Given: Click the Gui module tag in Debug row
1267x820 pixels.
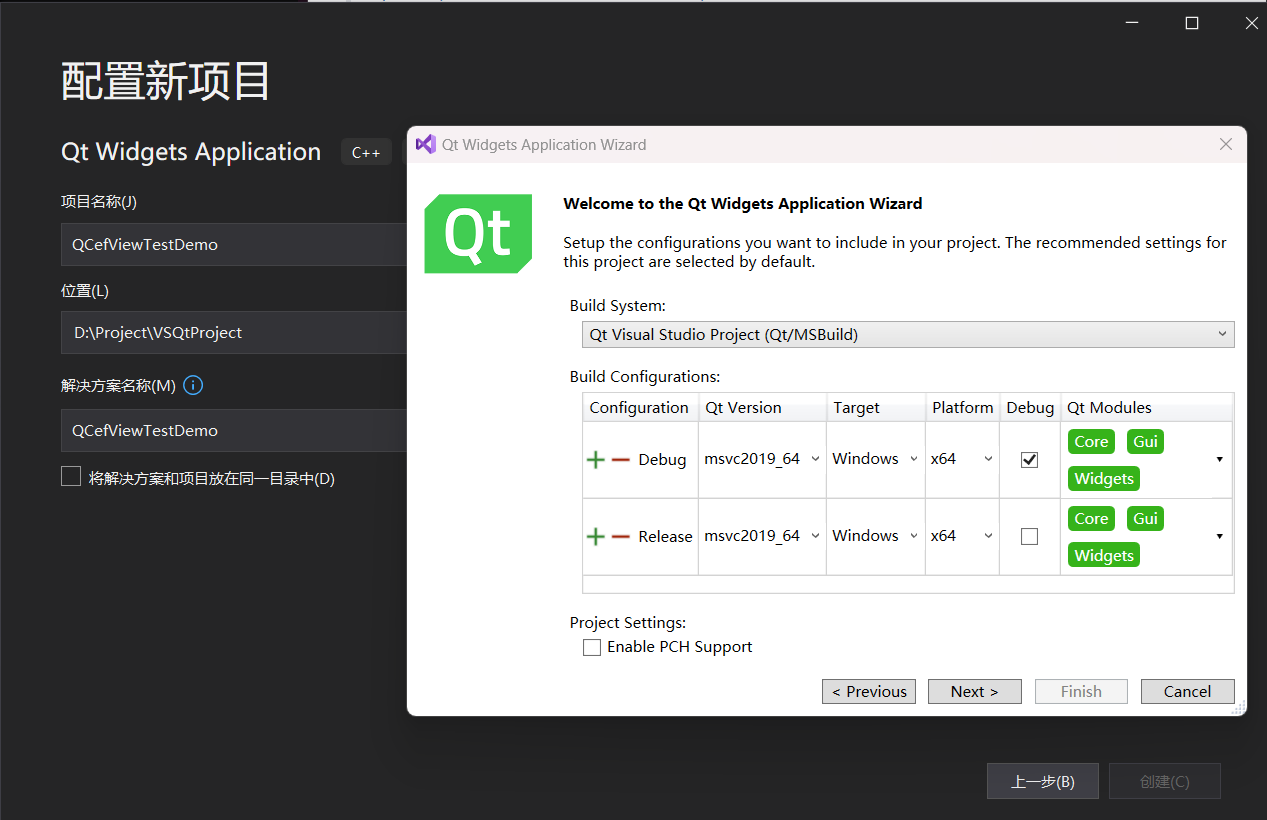Looking at the screenshot, I should pyautogui.click(x=1146, y=442).
